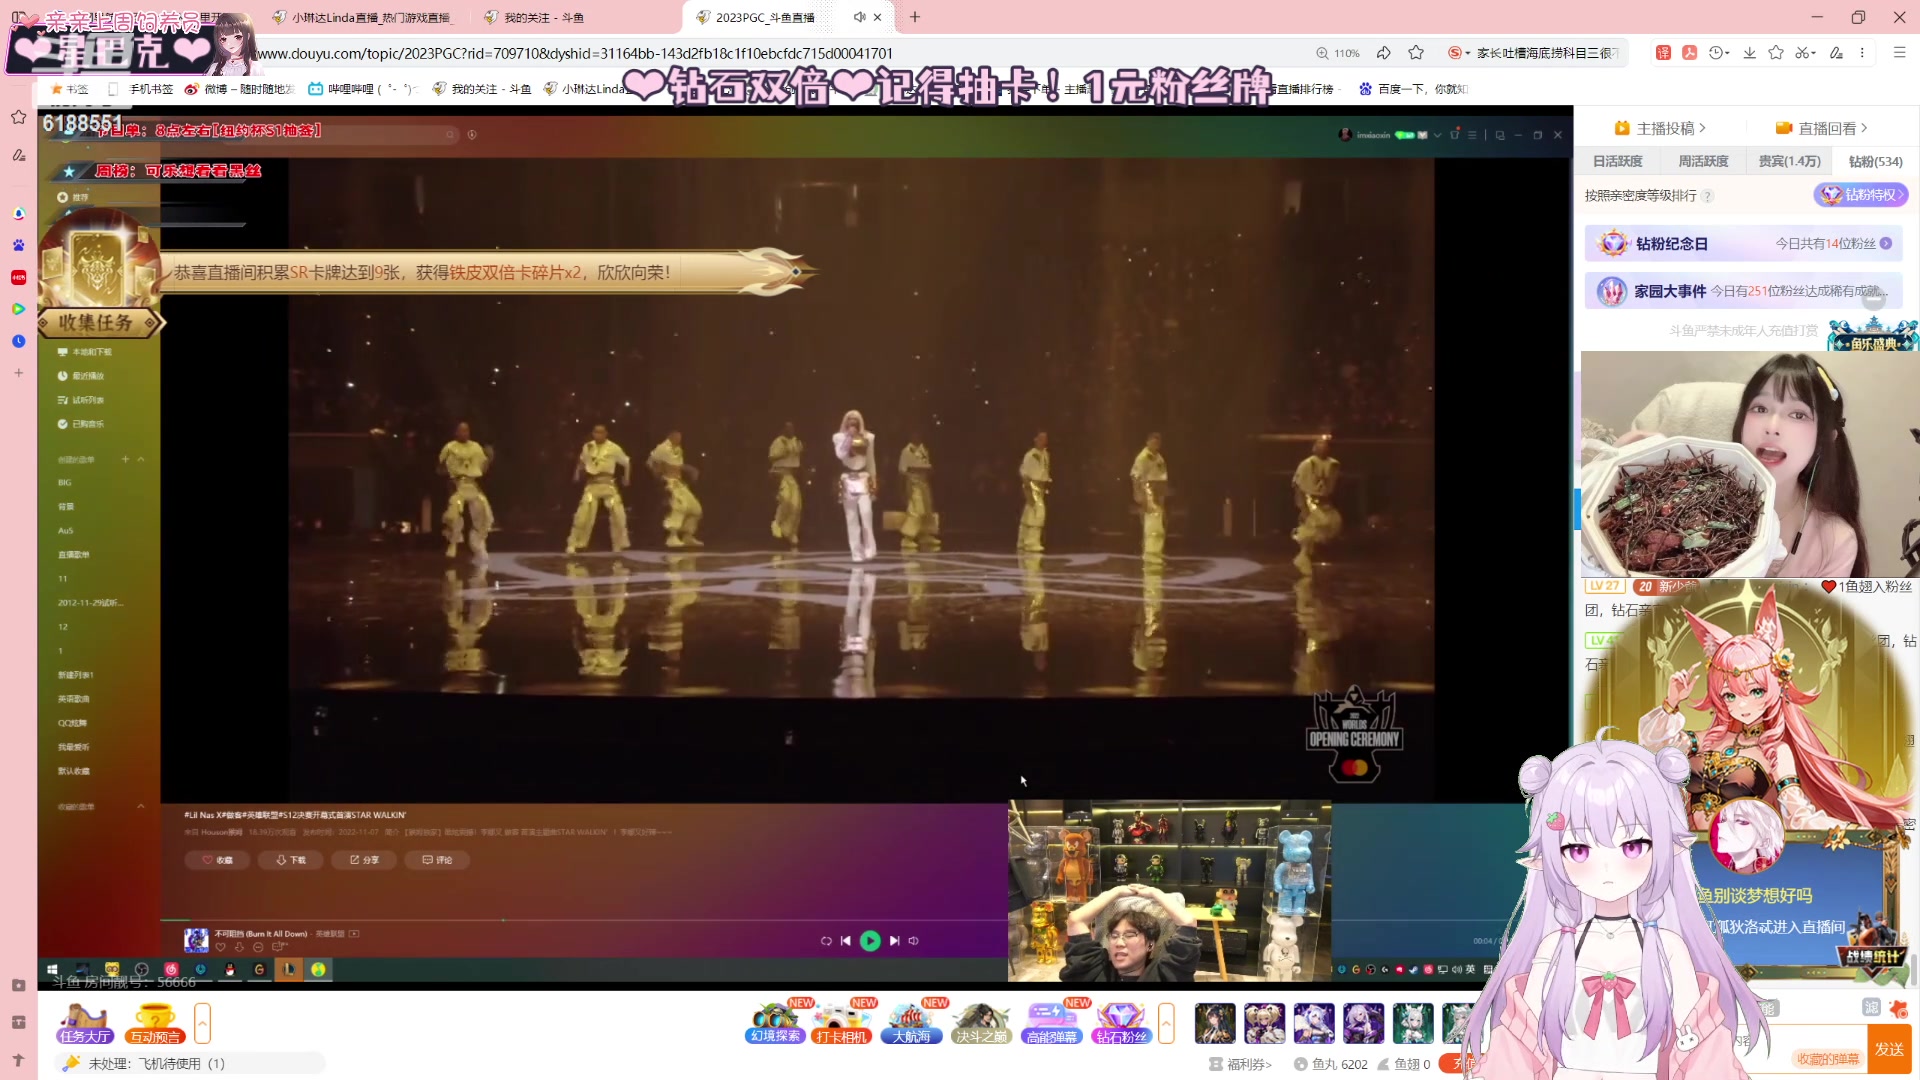Open the 高能弹幕 danmaku icon
The image size is (1920, 1080).
coord(1052,1022)
